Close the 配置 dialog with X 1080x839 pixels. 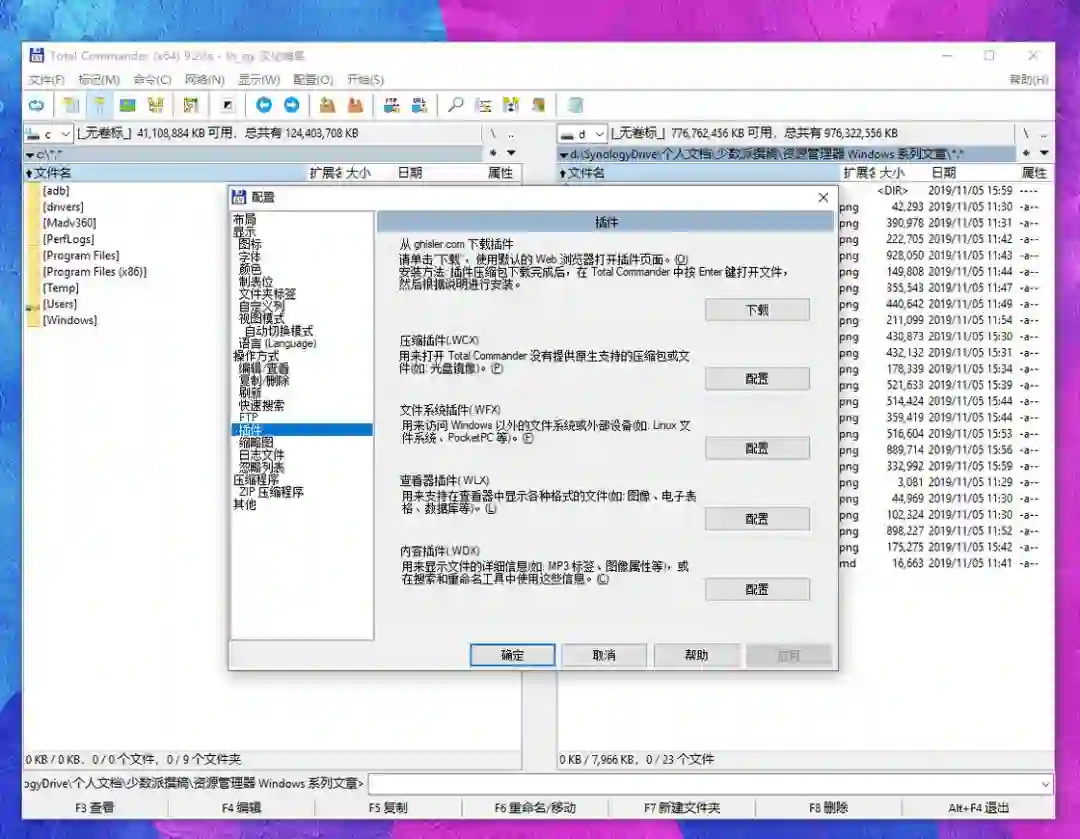coord(823,198)
